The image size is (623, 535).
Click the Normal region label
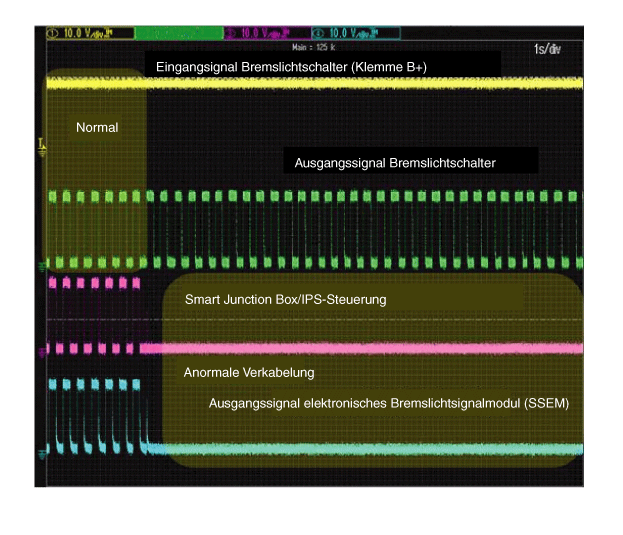97,128
